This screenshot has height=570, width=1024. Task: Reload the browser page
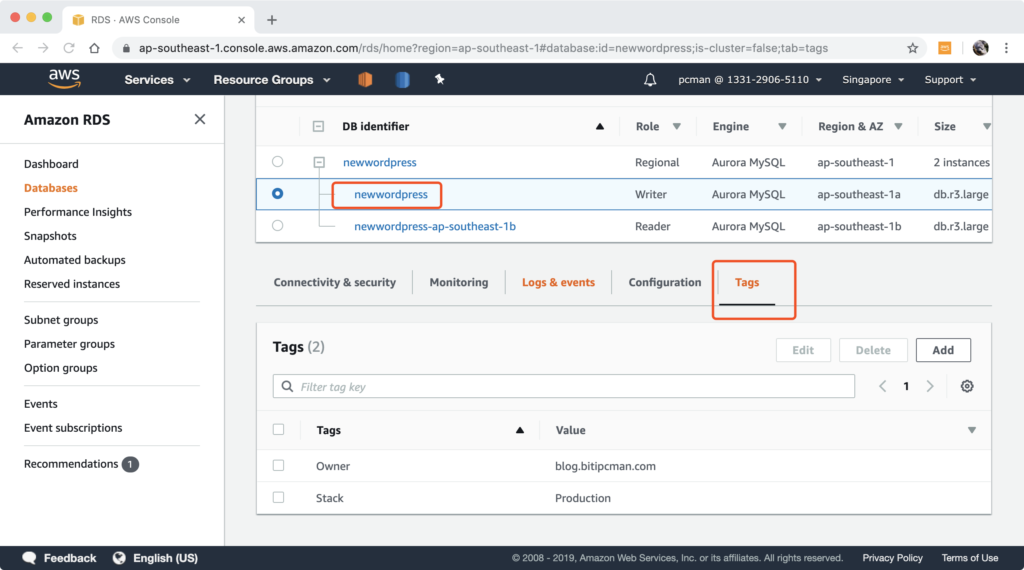[69, 48]
